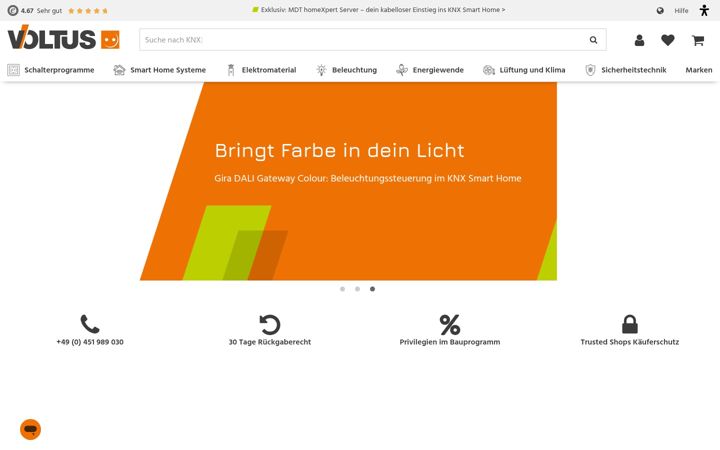Click the phone handset icon

(90, 324)
